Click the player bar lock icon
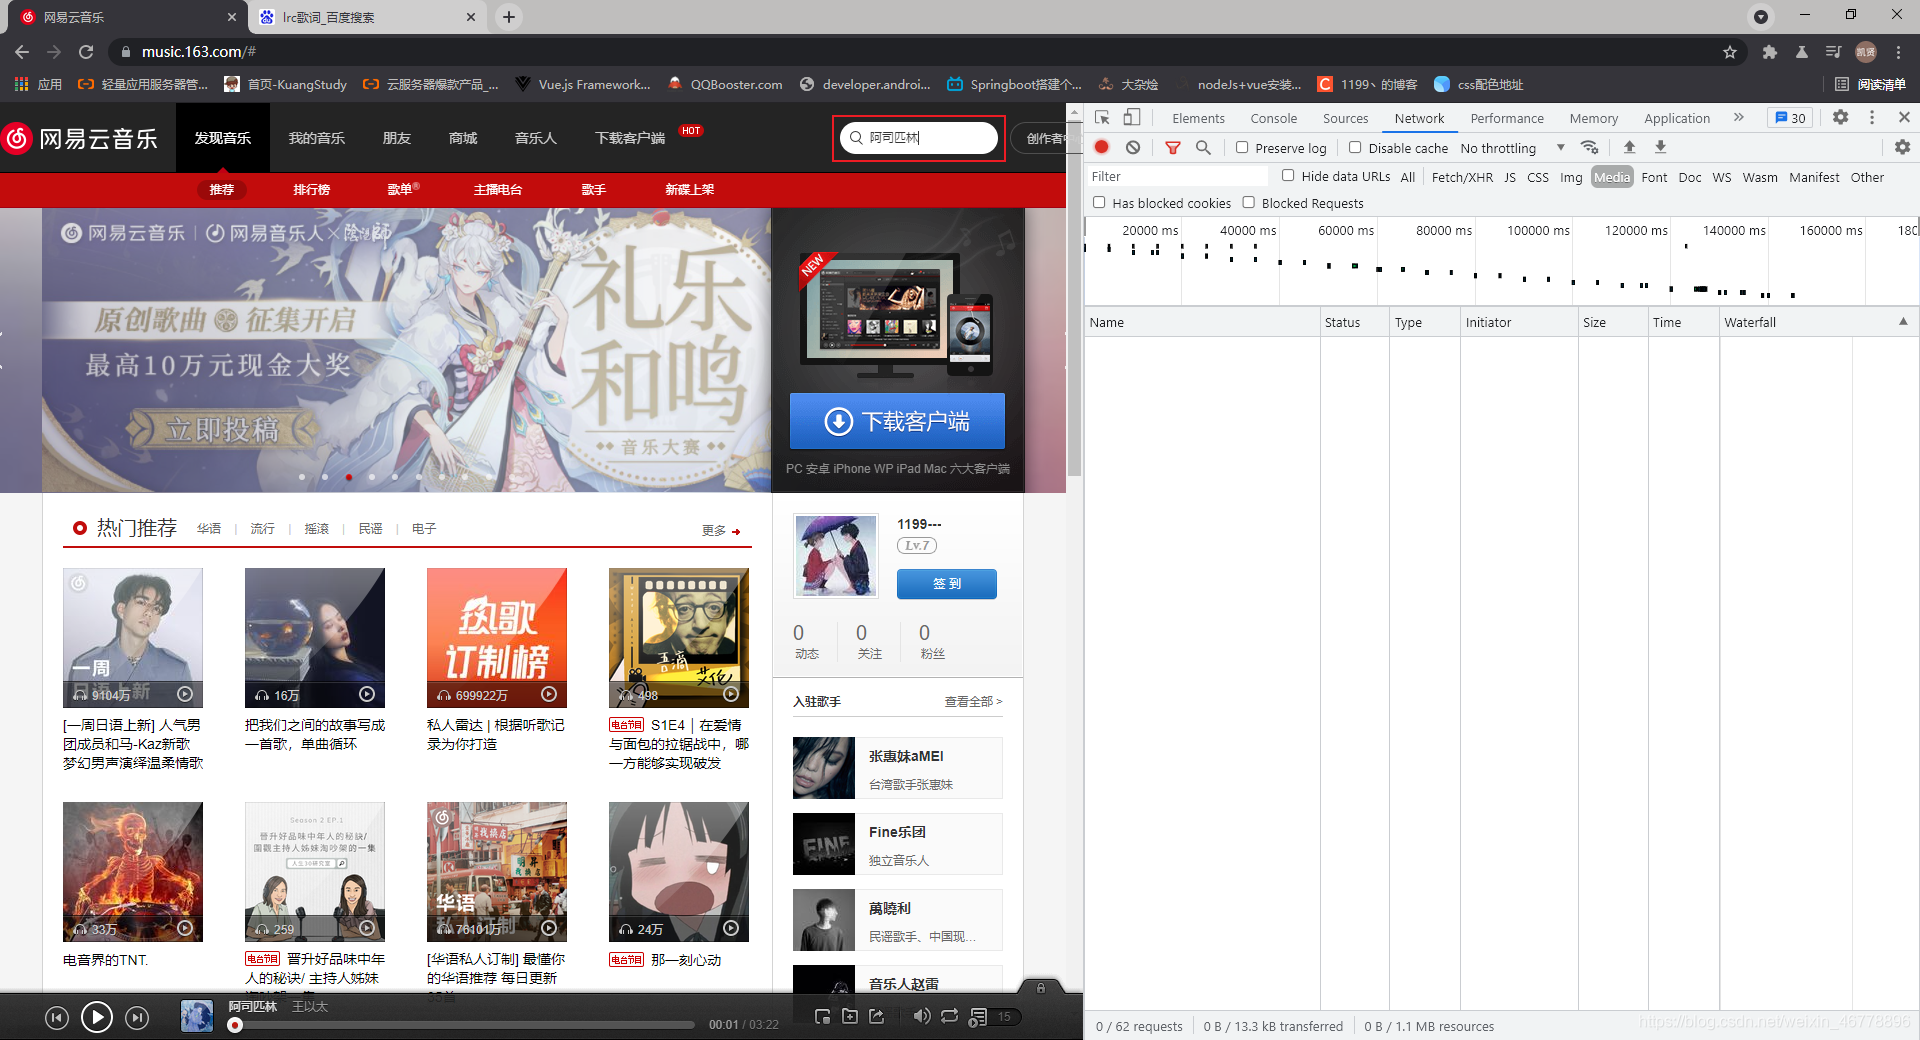1920x1040 pixels. tap(1041, 987)
